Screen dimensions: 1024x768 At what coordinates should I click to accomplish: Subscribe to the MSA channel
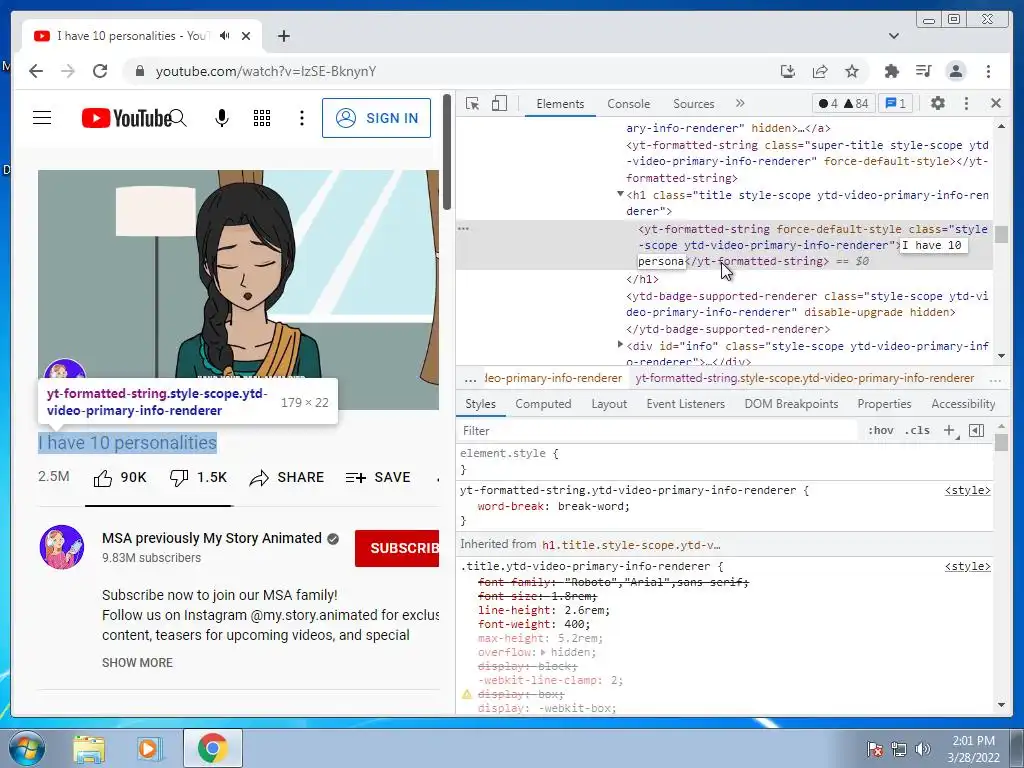397,548
